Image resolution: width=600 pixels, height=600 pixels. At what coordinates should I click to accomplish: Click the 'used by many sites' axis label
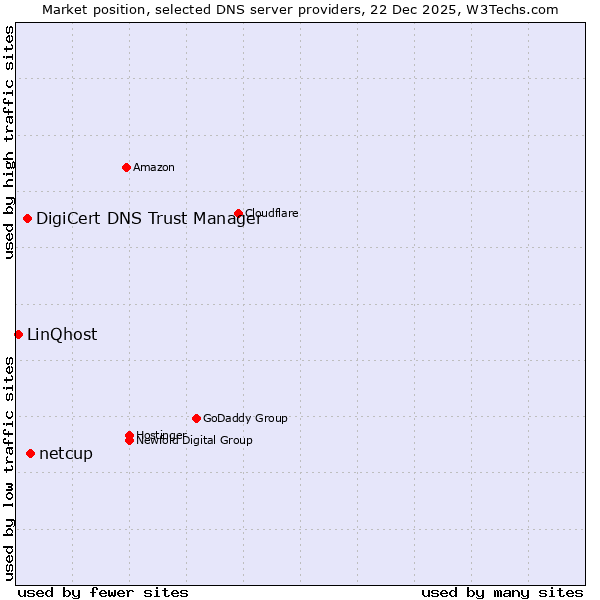pyautogui.click(x=502, y=593)
